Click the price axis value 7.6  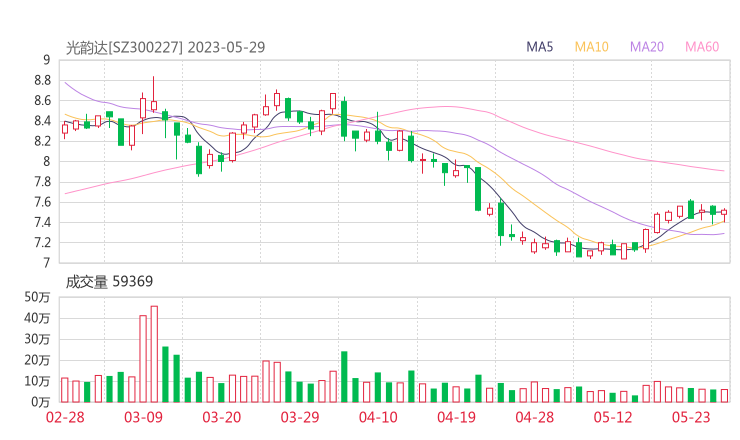click(42, 202)
